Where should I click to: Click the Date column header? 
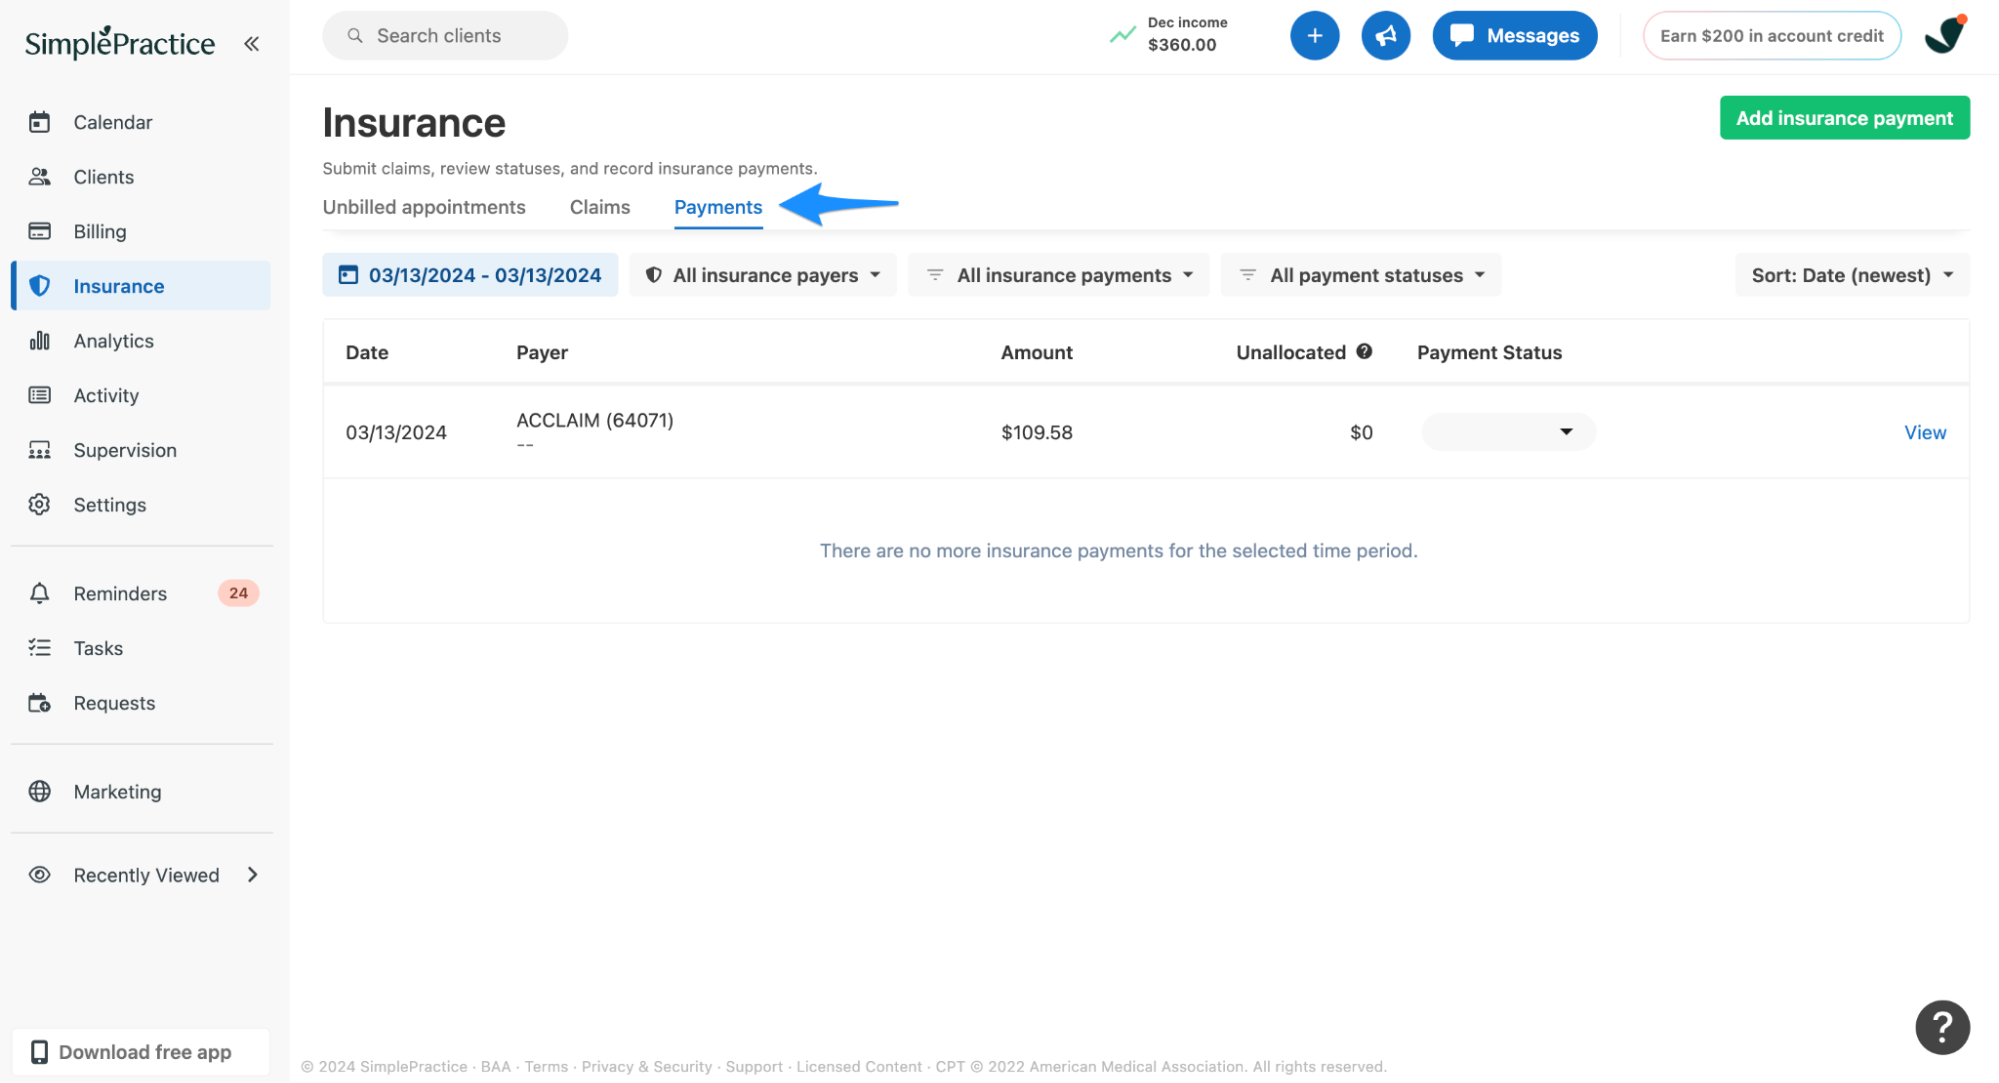pos(367,352)
